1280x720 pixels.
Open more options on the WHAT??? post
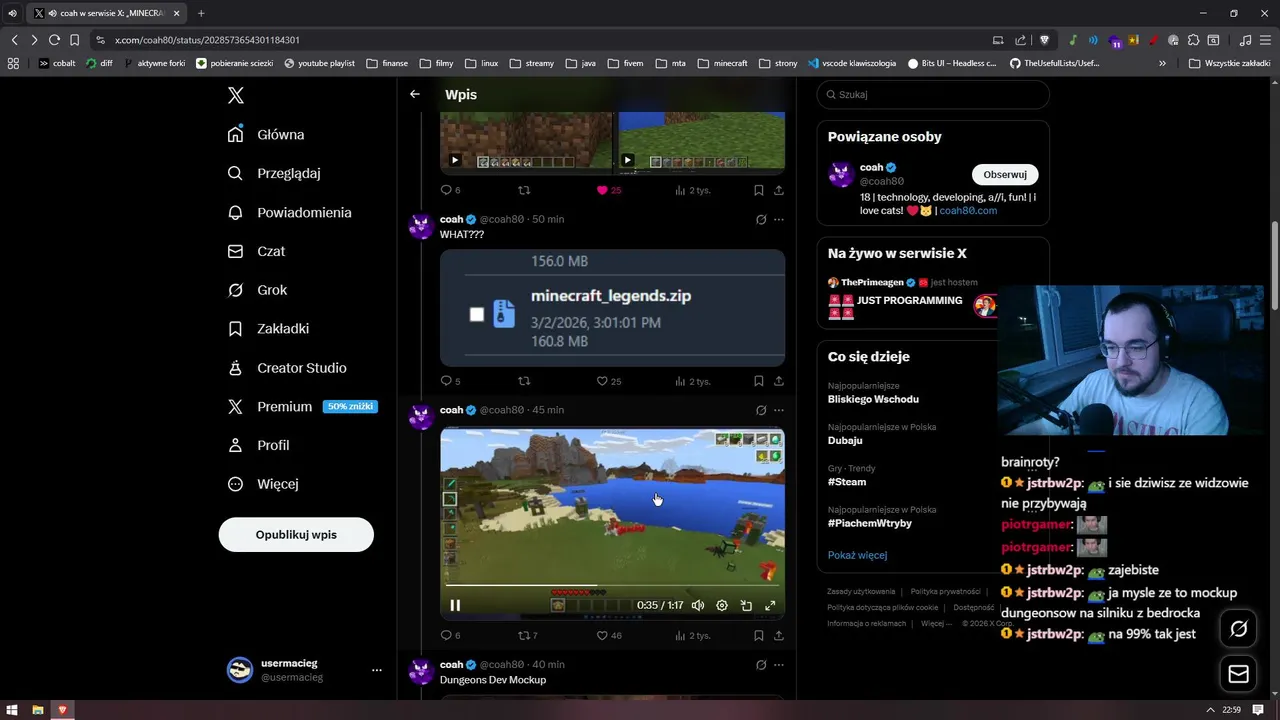pos(779,219)
